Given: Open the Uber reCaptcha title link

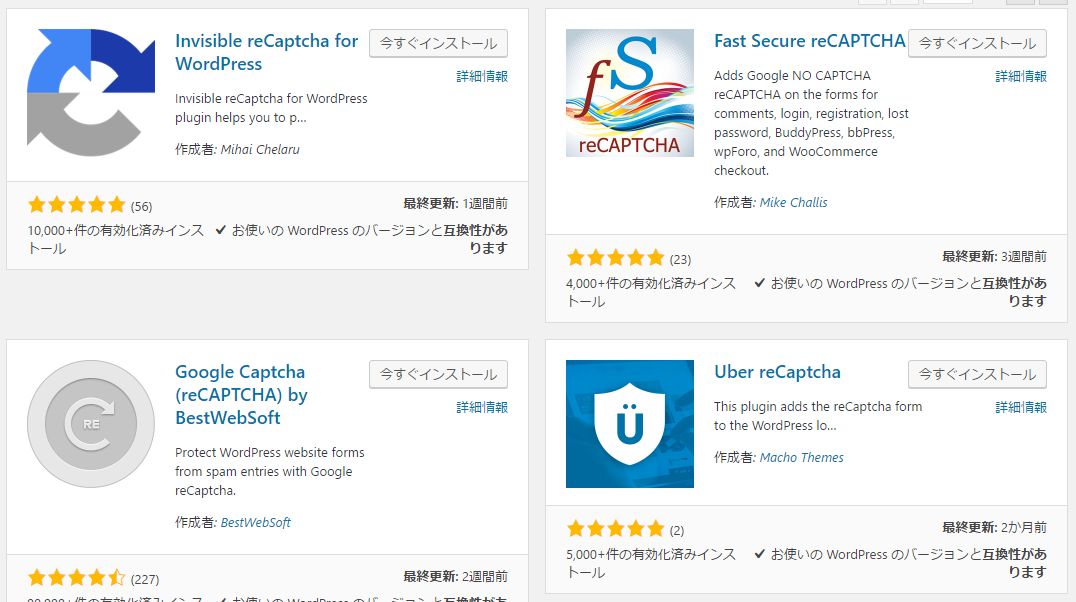Looking at the screenshot, I should (777, 372).
